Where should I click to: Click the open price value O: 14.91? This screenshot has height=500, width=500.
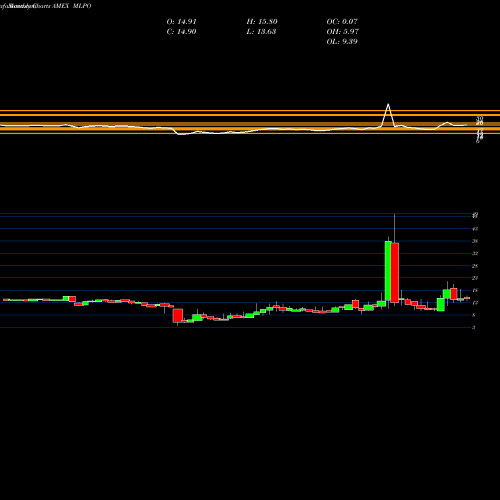pos(181,22)
